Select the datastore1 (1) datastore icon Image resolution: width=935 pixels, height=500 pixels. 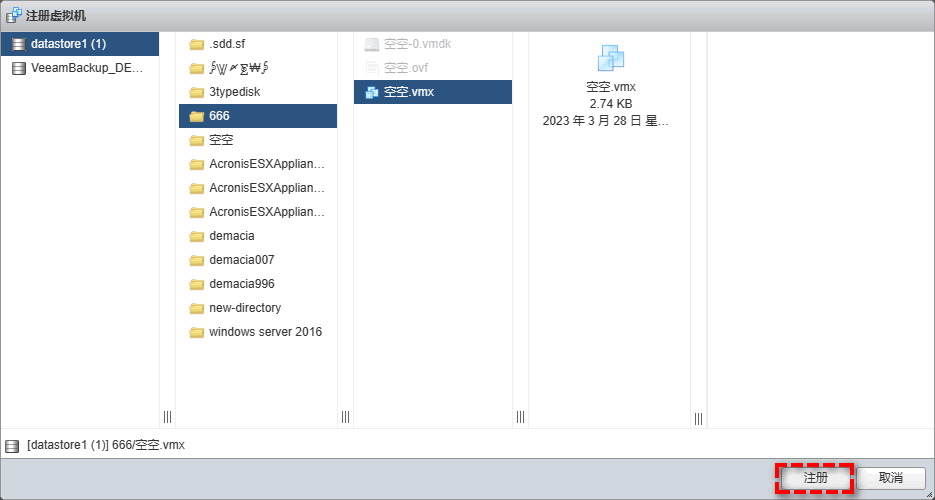point(18,44)
